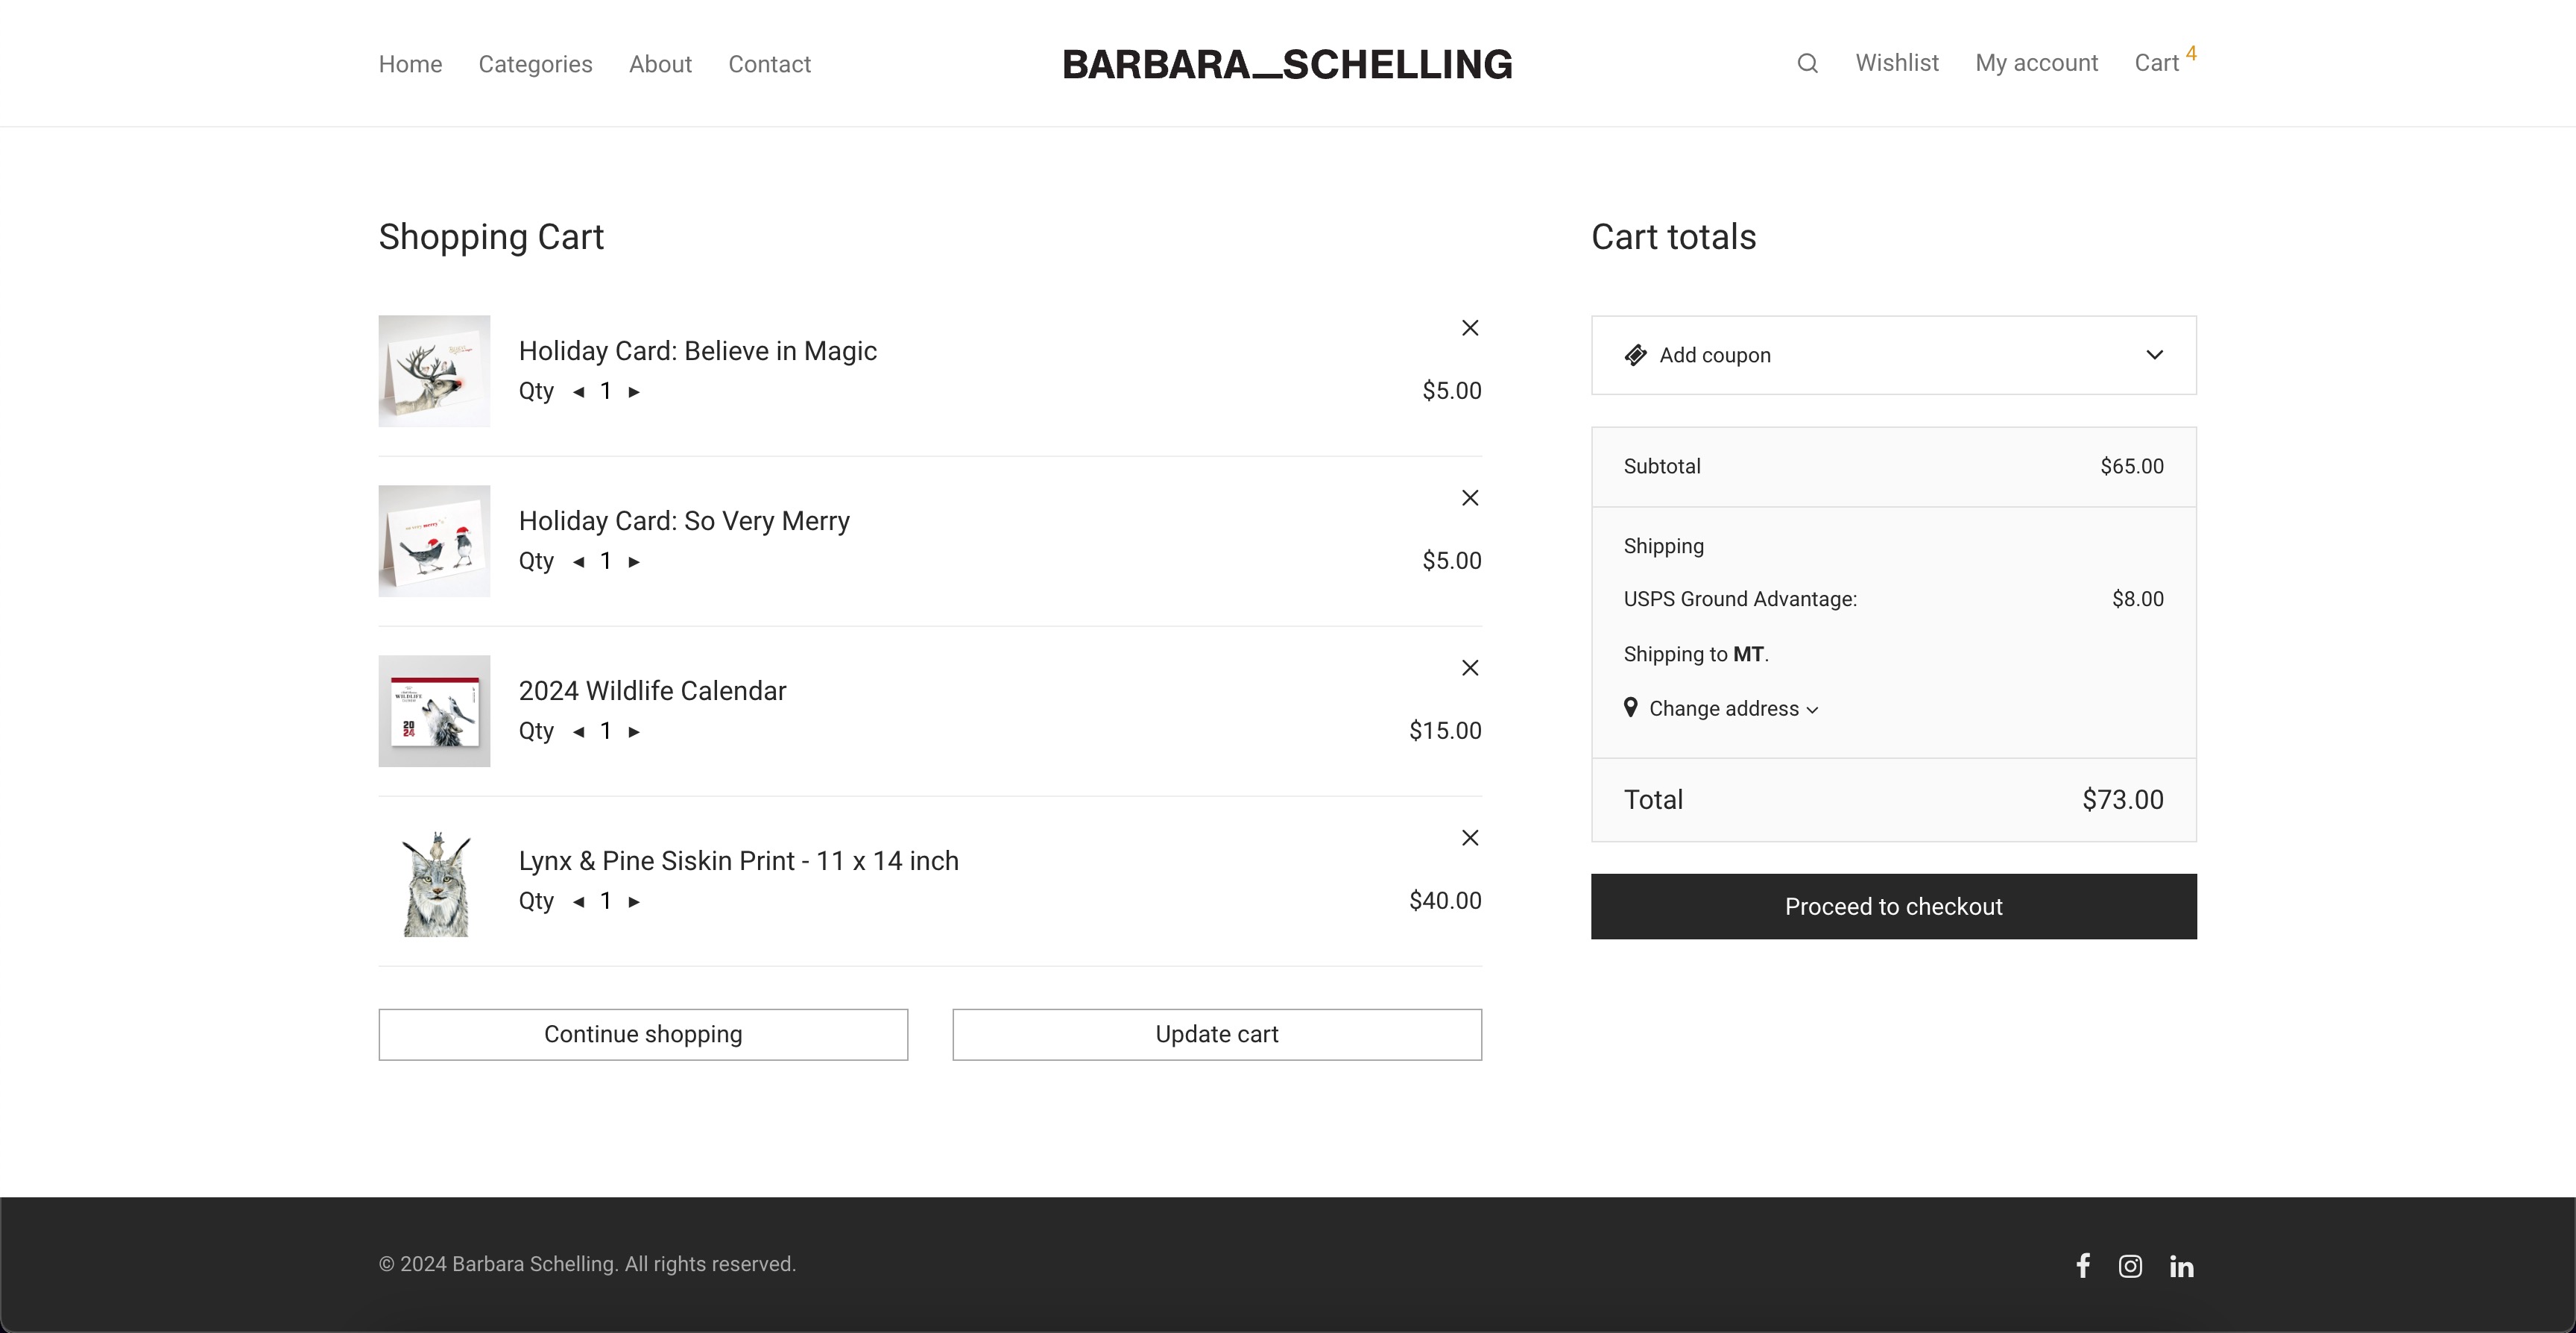Decrease quantity of So Very Merry card
This screenshot has width=2576, height=1333.
pos(578,562)
